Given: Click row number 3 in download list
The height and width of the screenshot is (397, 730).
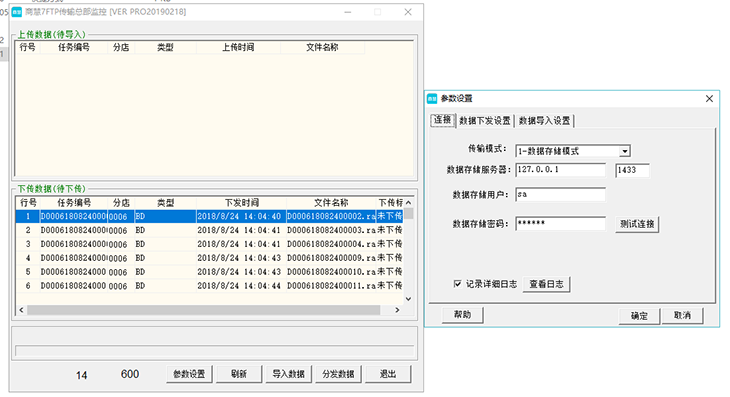Looking at the screenshot, I should coord(28,244).
